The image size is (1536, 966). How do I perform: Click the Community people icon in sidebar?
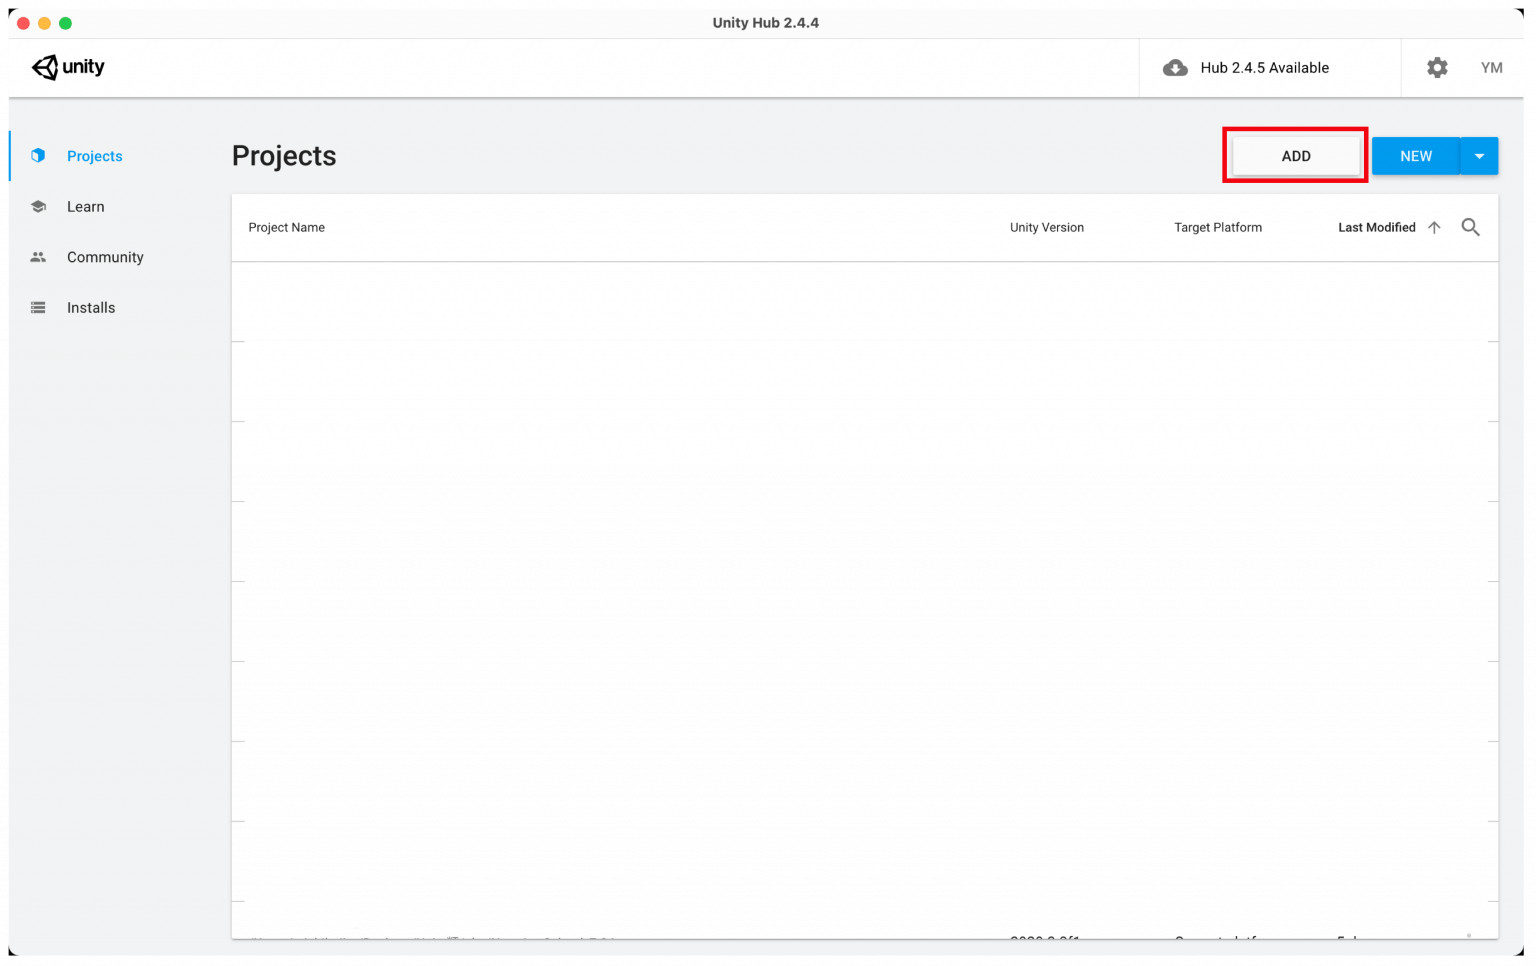point(38,256)
